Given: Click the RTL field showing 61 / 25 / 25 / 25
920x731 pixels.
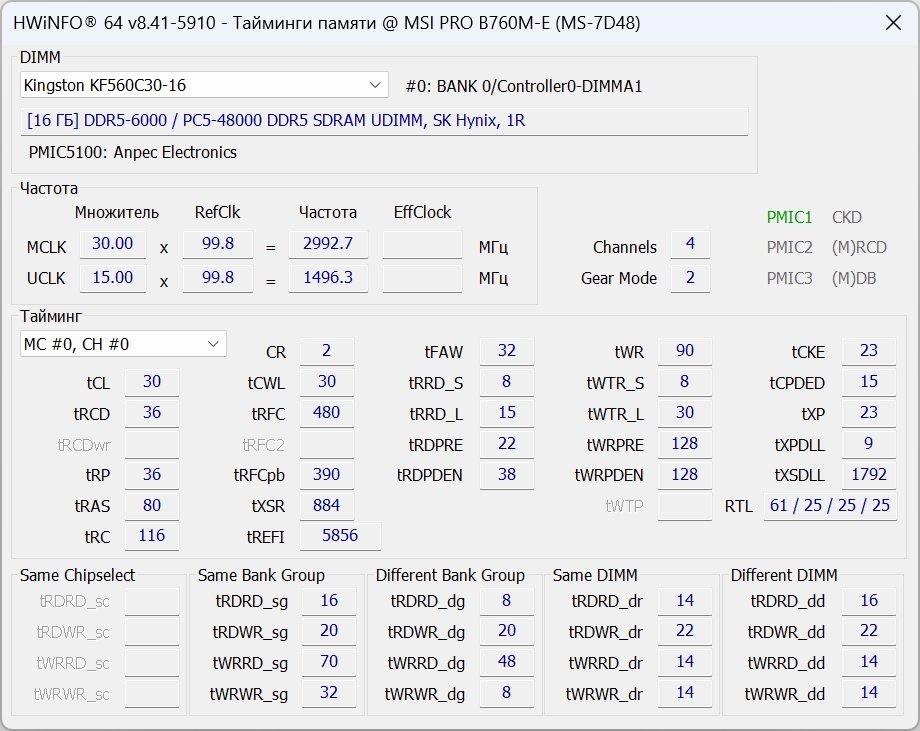Looking at the screenshot, I should [829, 506].
